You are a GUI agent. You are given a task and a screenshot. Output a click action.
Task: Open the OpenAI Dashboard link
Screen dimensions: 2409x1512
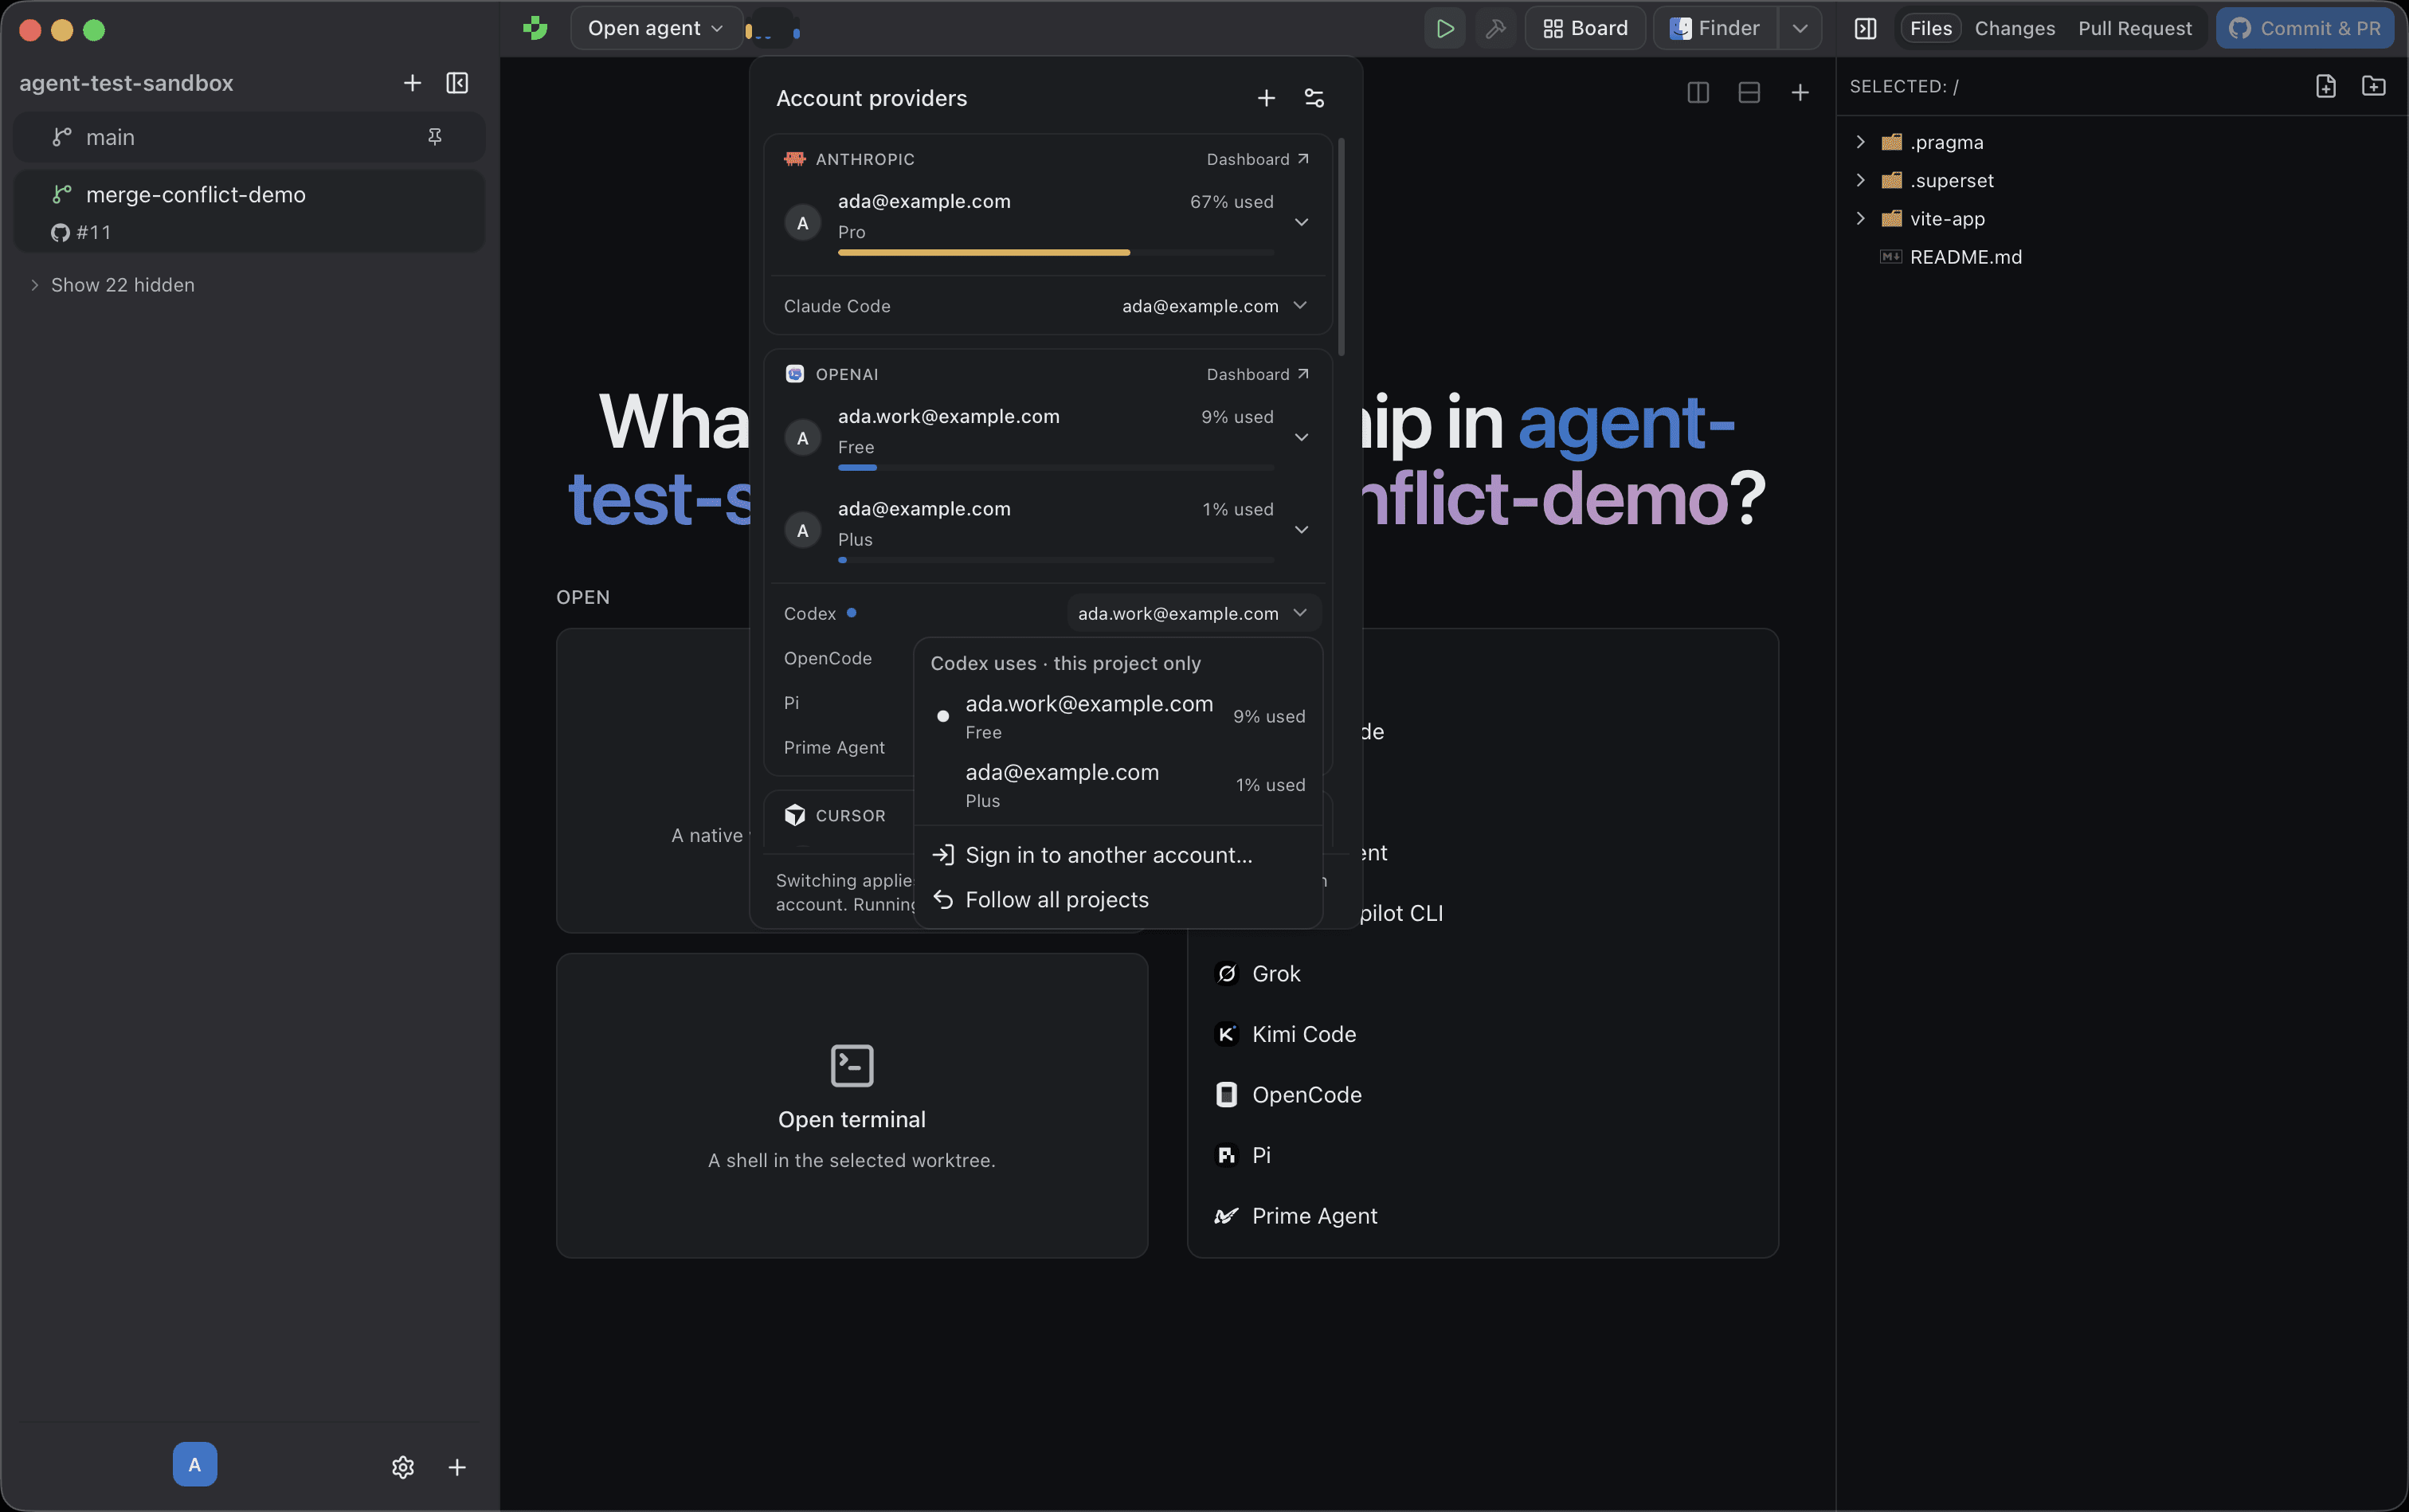point(1257,374)
